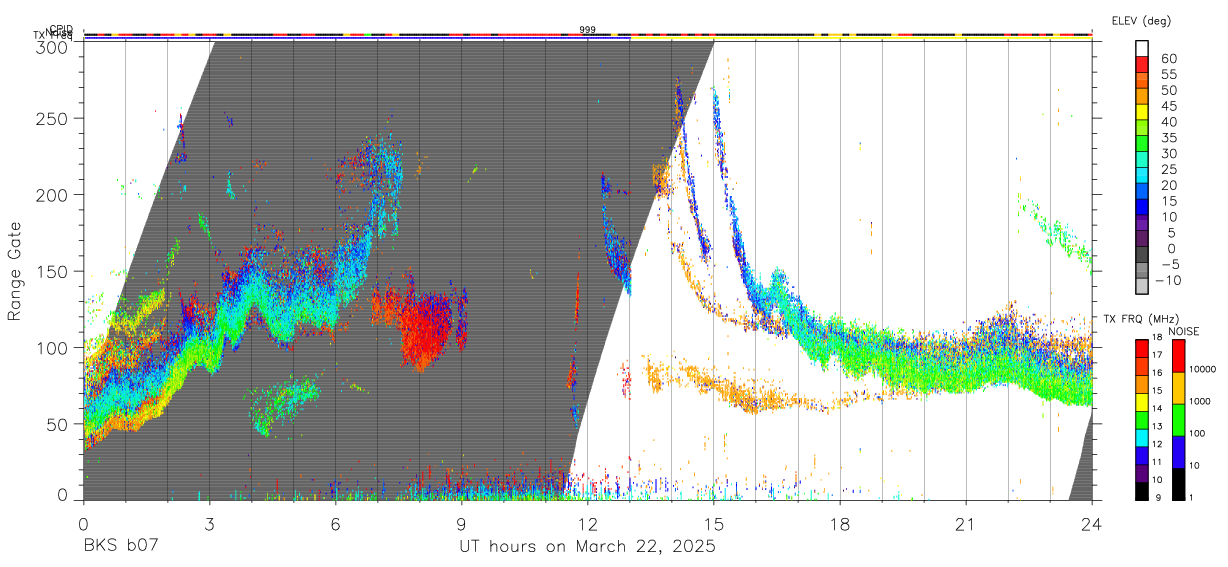The width and height of the screenshot is (1228, 567).
Task: Select the "NOISE" legend title
Action: (1184, 331)
